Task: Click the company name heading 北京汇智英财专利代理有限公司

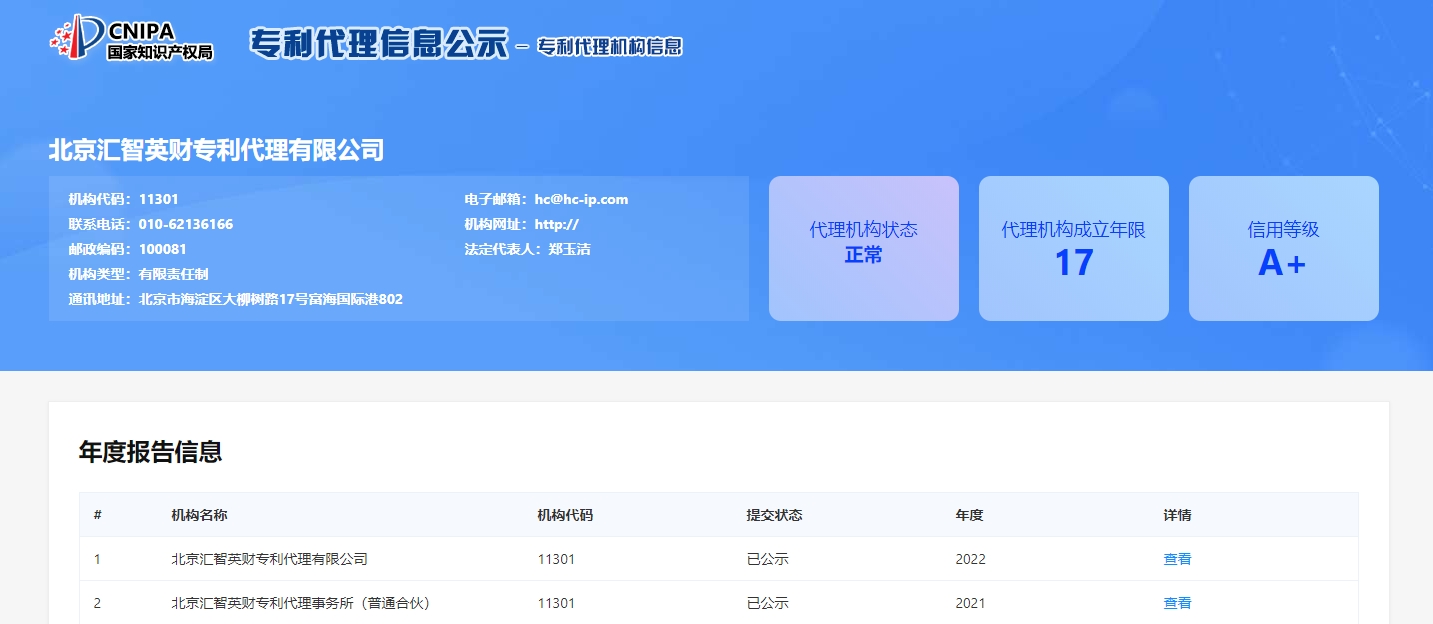Action: (x=216, y=151)
